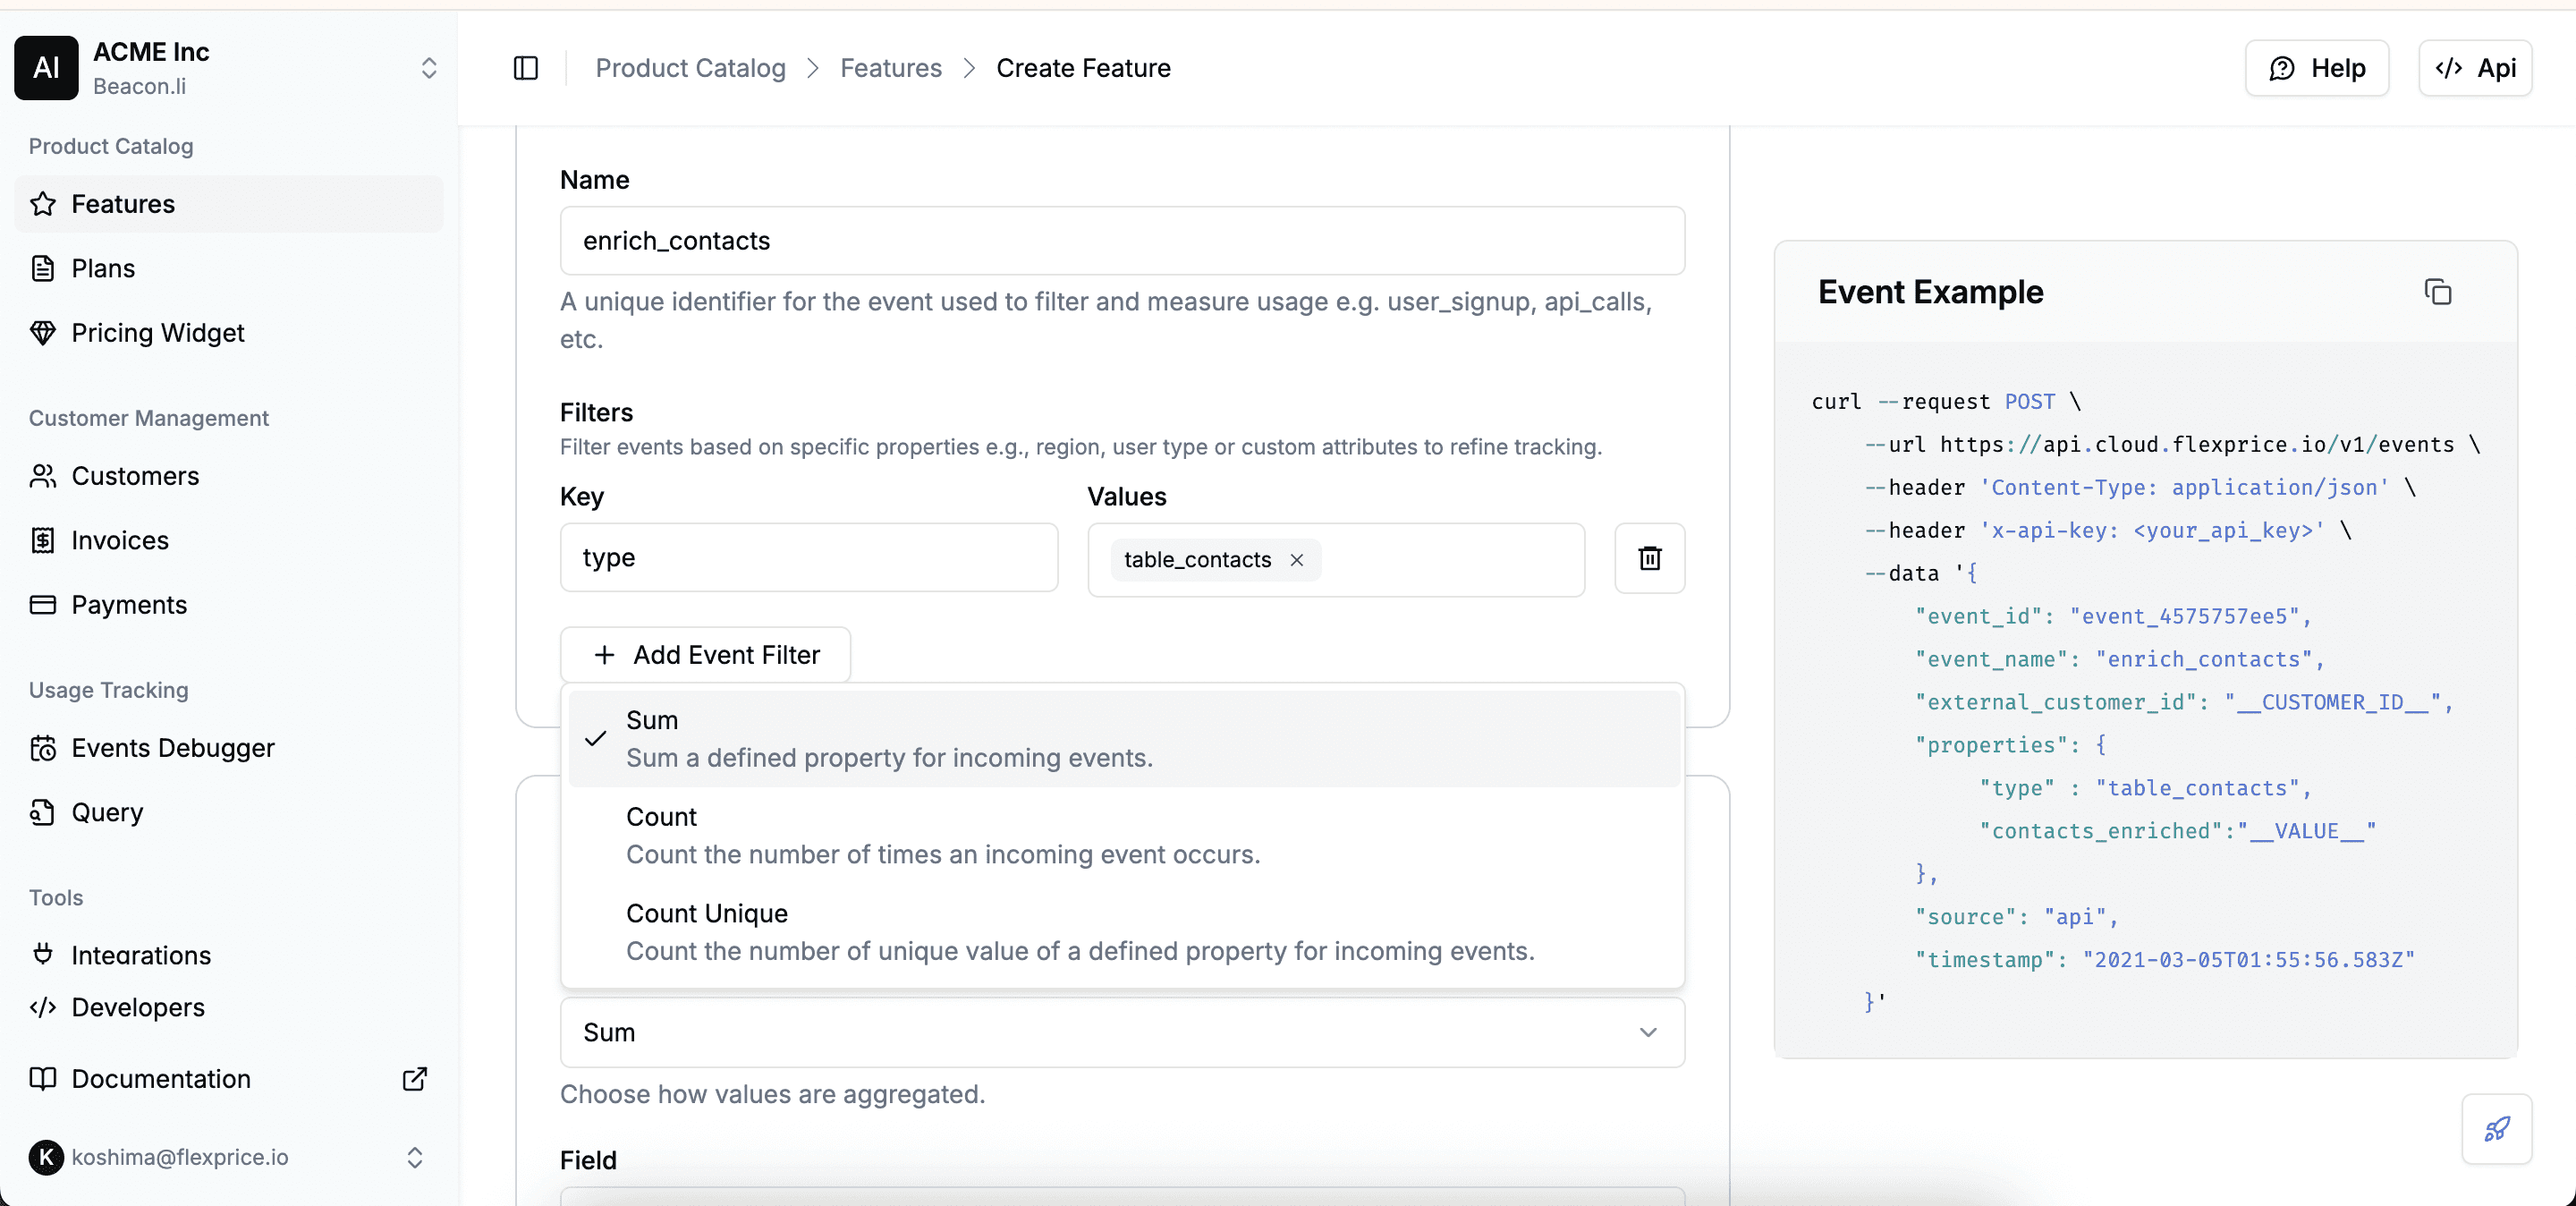The height and width of the screenshot is (1206, 2576).
Task: Click the Create Feature breadcrumb
Action: 1083,68
